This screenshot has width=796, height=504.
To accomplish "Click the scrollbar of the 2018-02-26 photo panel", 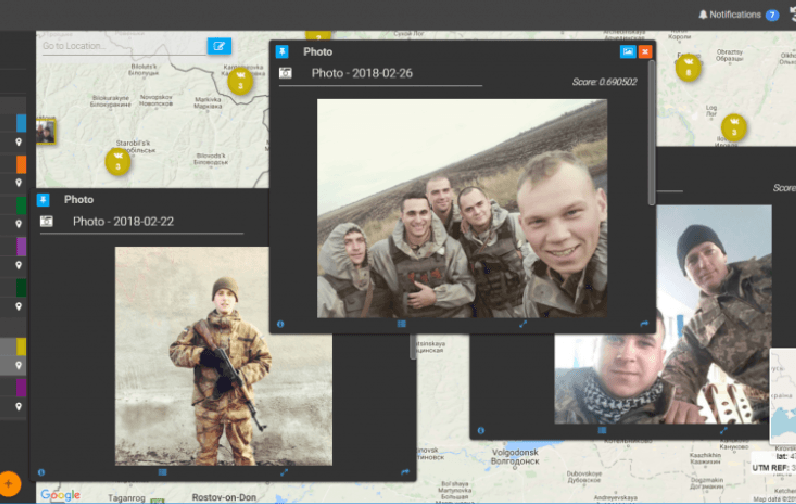I will tap(652, 130).
